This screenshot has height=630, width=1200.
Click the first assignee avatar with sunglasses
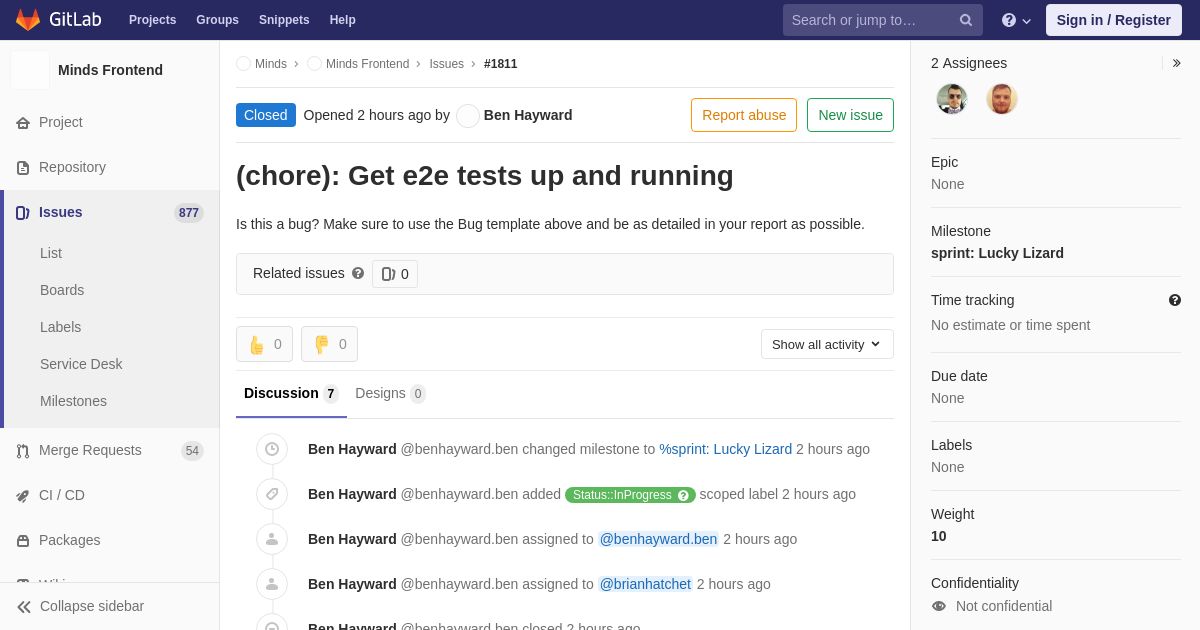(x=952, y=99)
